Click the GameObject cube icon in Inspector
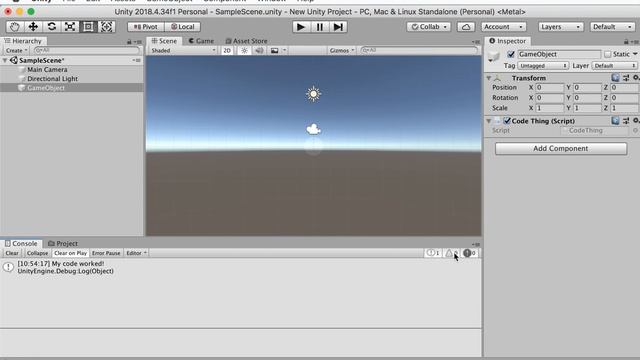The height and width of the screenshot is (360, 640). [x=494, y=56]
